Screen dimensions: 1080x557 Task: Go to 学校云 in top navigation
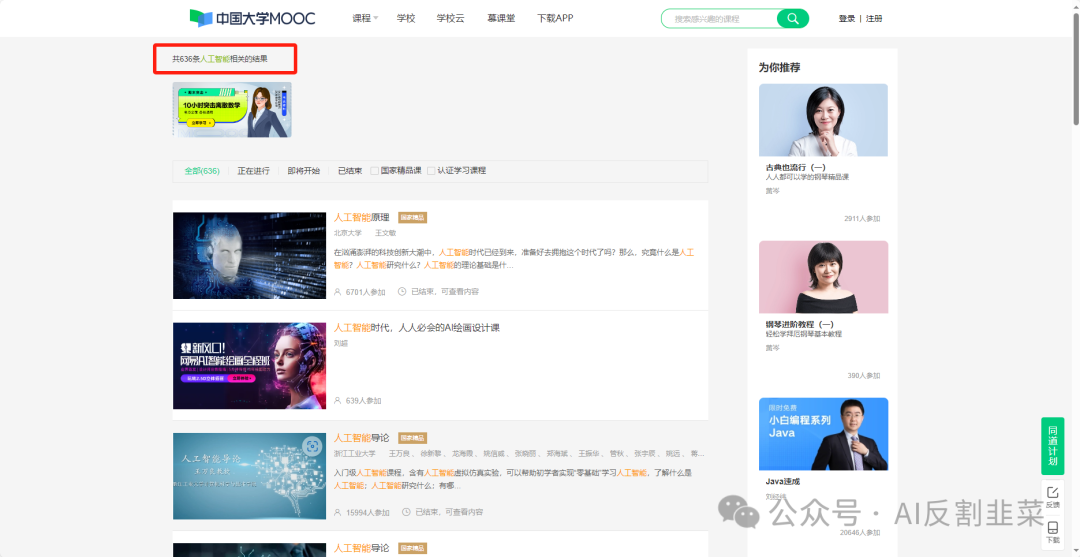point(450,19)
